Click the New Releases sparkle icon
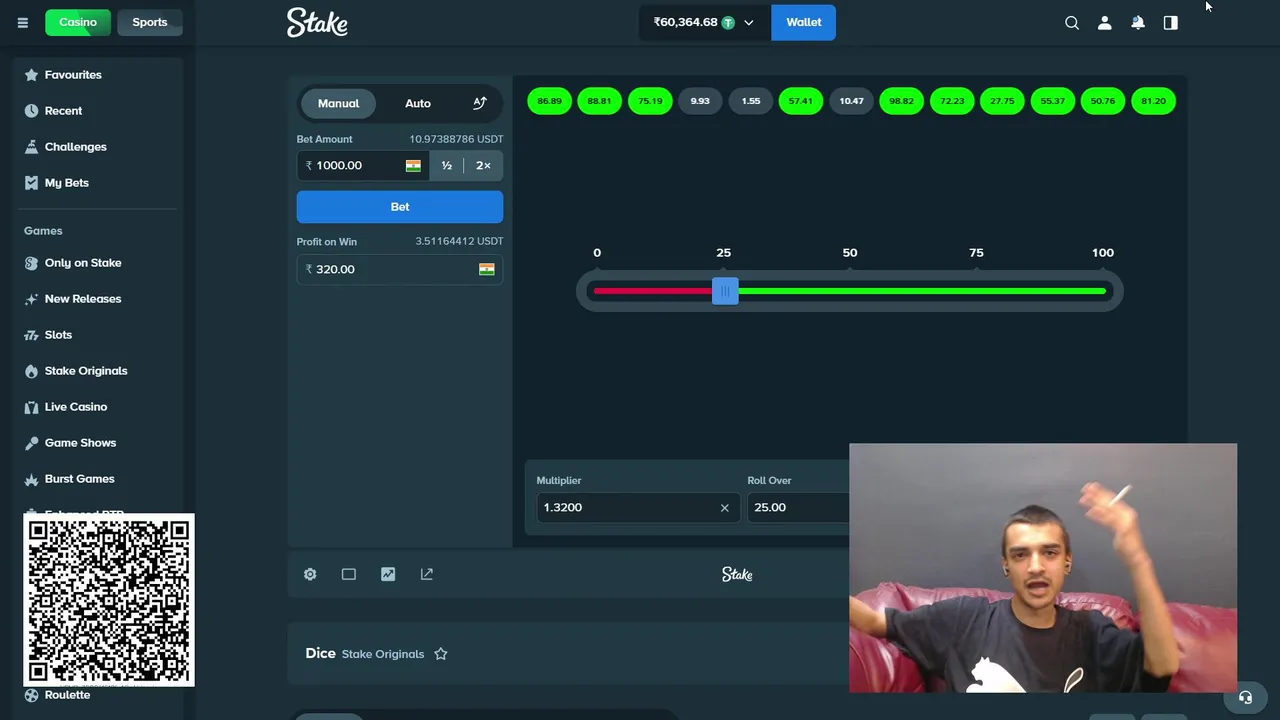The image size is (1280, 720). (31, 299)
